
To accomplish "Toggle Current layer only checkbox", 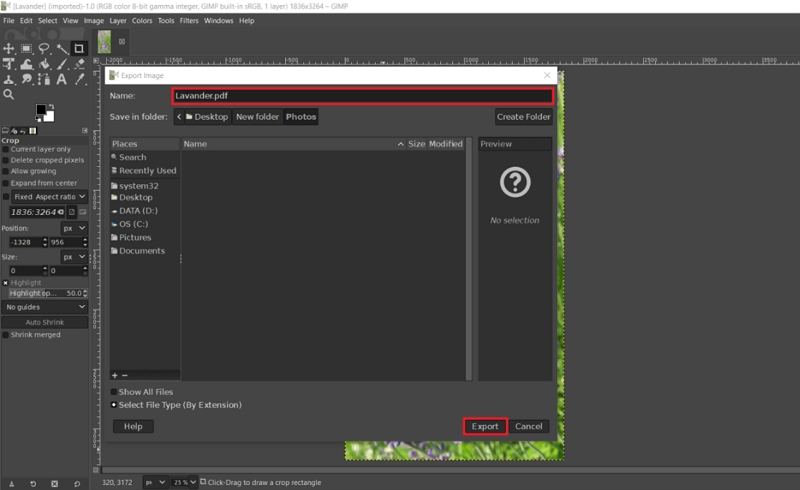I will (x=6, y=150).
